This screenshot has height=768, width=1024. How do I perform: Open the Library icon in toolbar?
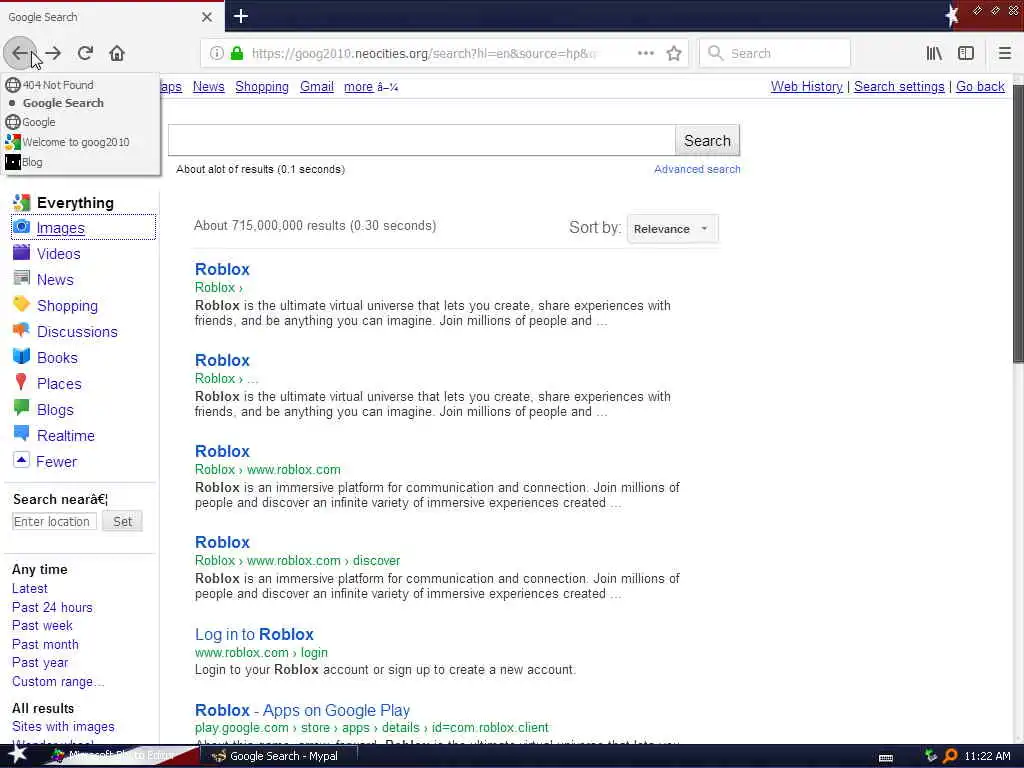pos(935,54)
